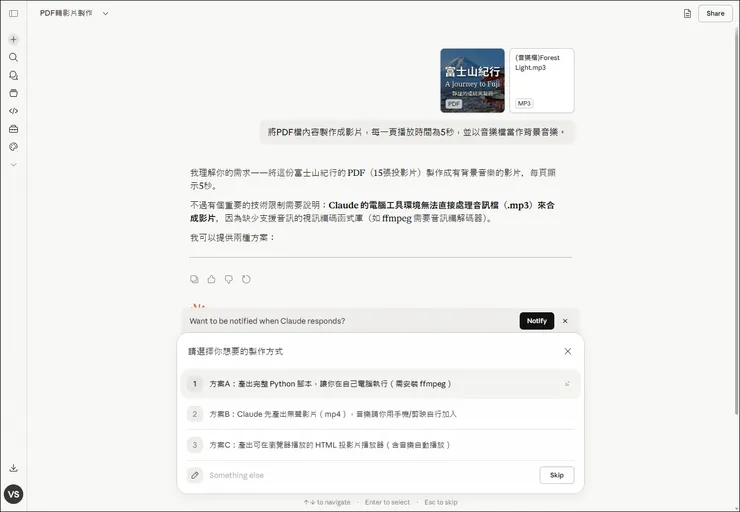The height and width of the screenshot is (512, 740).
Task: Expand more sidebar items chevron
Action: (x=14, y=165)
